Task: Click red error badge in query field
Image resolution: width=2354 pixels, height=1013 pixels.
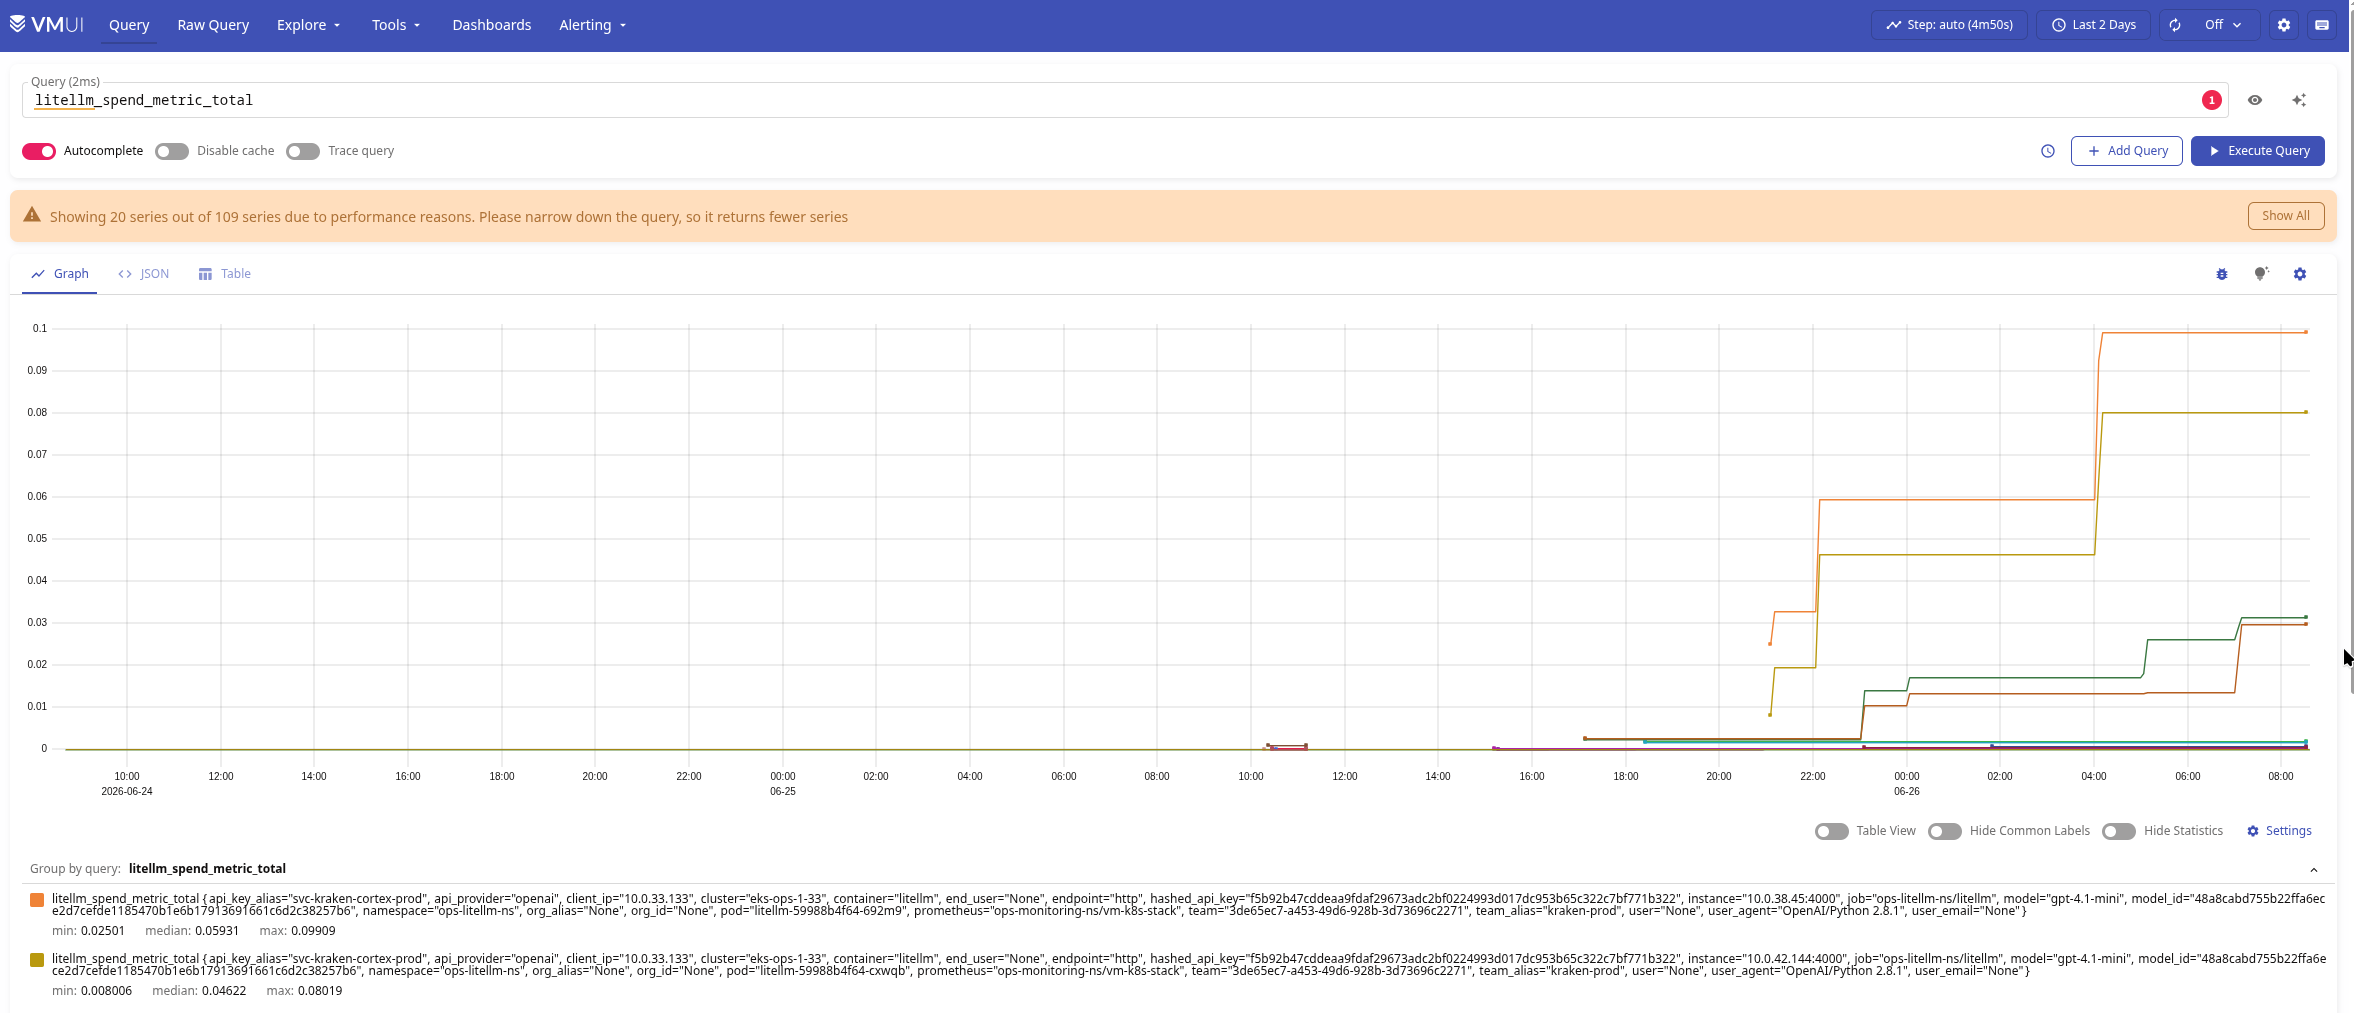Action: click(2212, 100)
